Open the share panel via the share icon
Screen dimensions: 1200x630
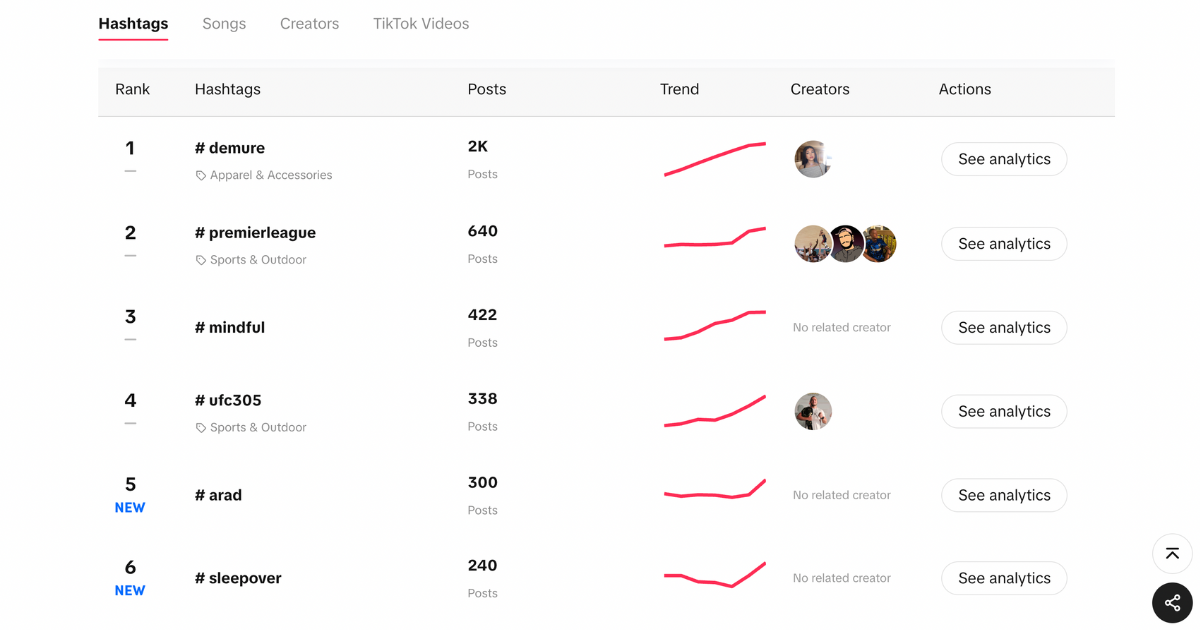point(1171,602)
